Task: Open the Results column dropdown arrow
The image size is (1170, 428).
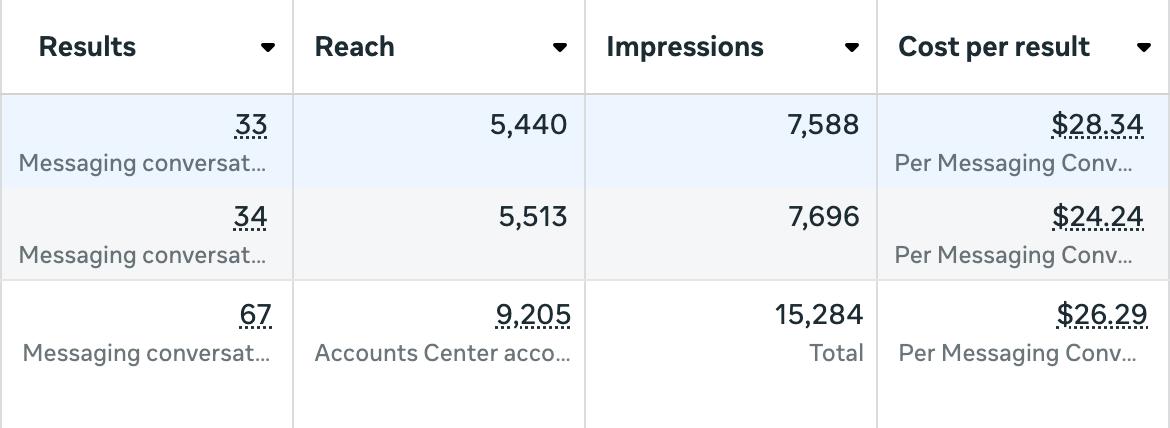Action: tap(267, 47)
